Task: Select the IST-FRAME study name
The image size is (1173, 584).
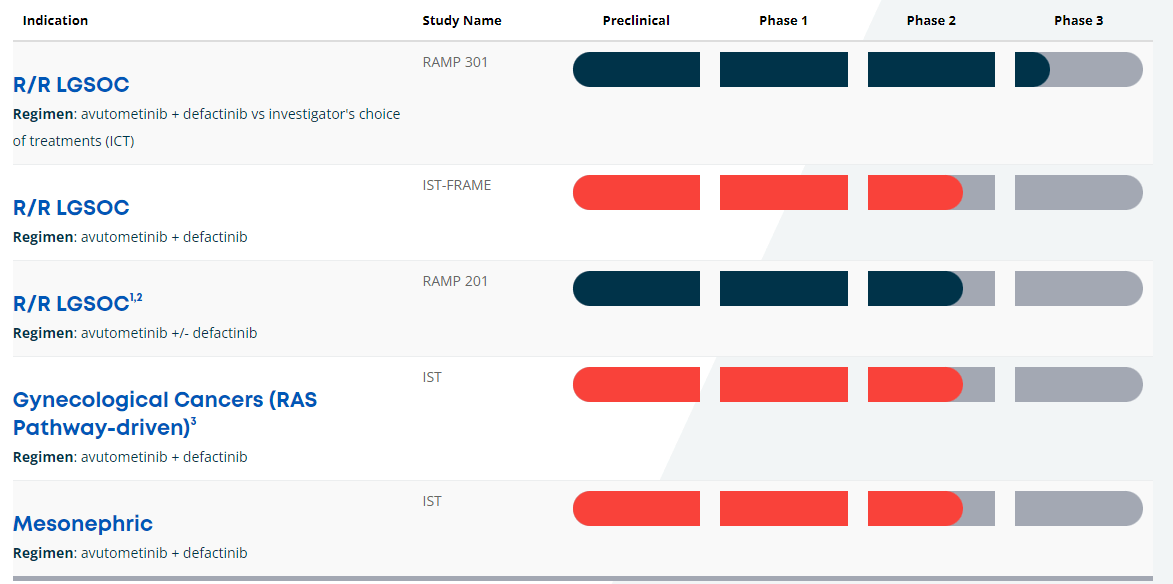Action: click(x=457, y=185)
